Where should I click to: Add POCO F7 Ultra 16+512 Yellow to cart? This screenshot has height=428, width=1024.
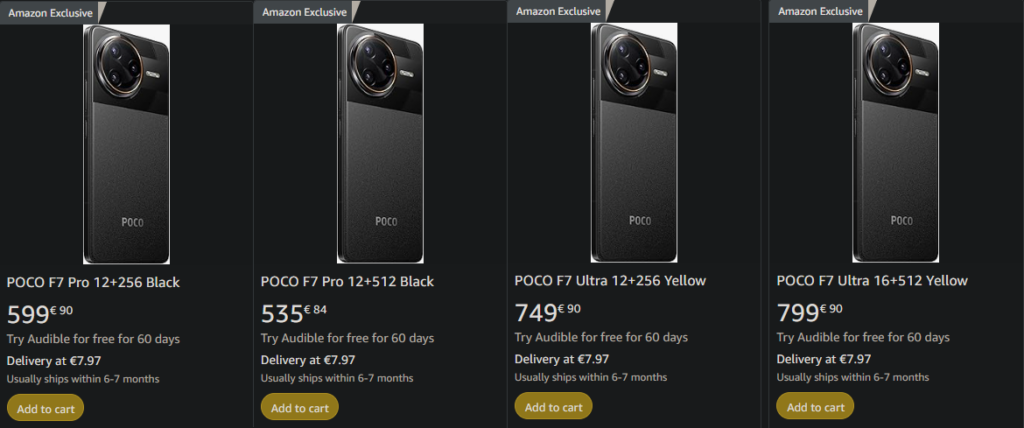click(815, 407)
